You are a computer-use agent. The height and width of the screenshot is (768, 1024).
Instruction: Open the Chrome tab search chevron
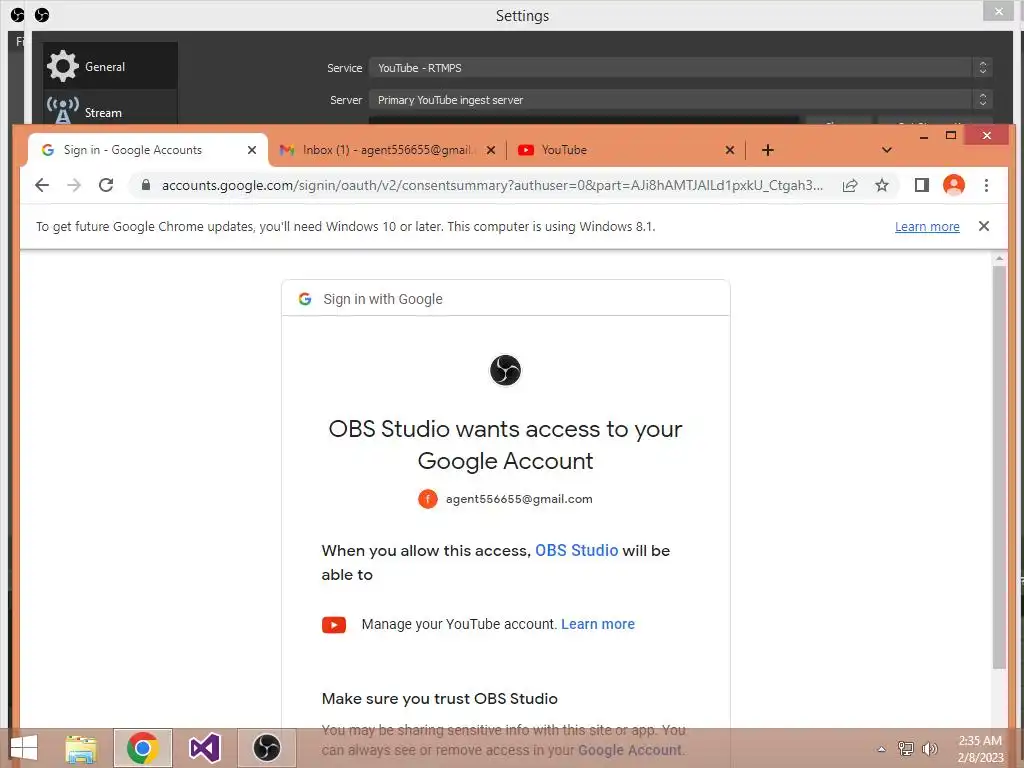tap(886, 150)
